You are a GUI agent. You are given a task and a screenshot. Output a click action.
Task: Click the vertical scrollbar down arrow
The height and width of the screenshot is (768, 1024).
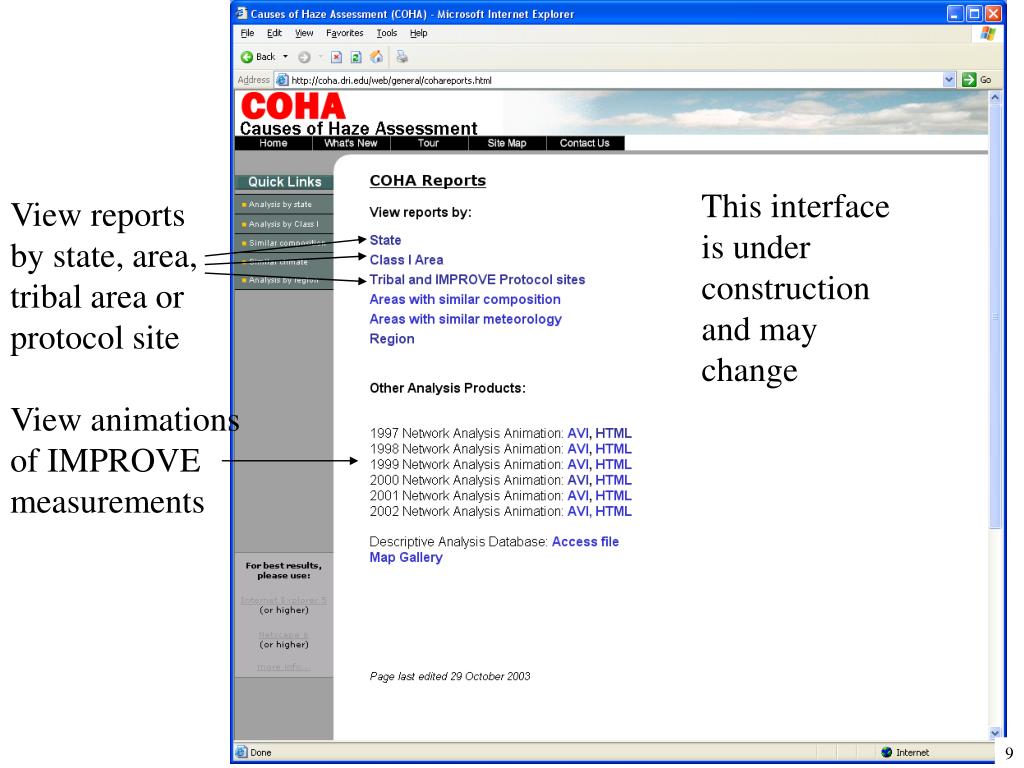[x=995, y=733]
